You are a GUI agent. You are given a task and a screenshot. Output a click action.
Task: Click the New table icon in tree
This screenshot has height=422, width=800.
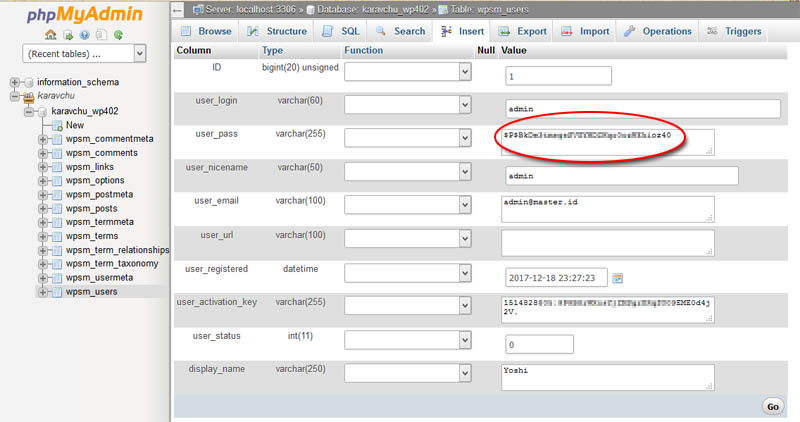point(57,125)
